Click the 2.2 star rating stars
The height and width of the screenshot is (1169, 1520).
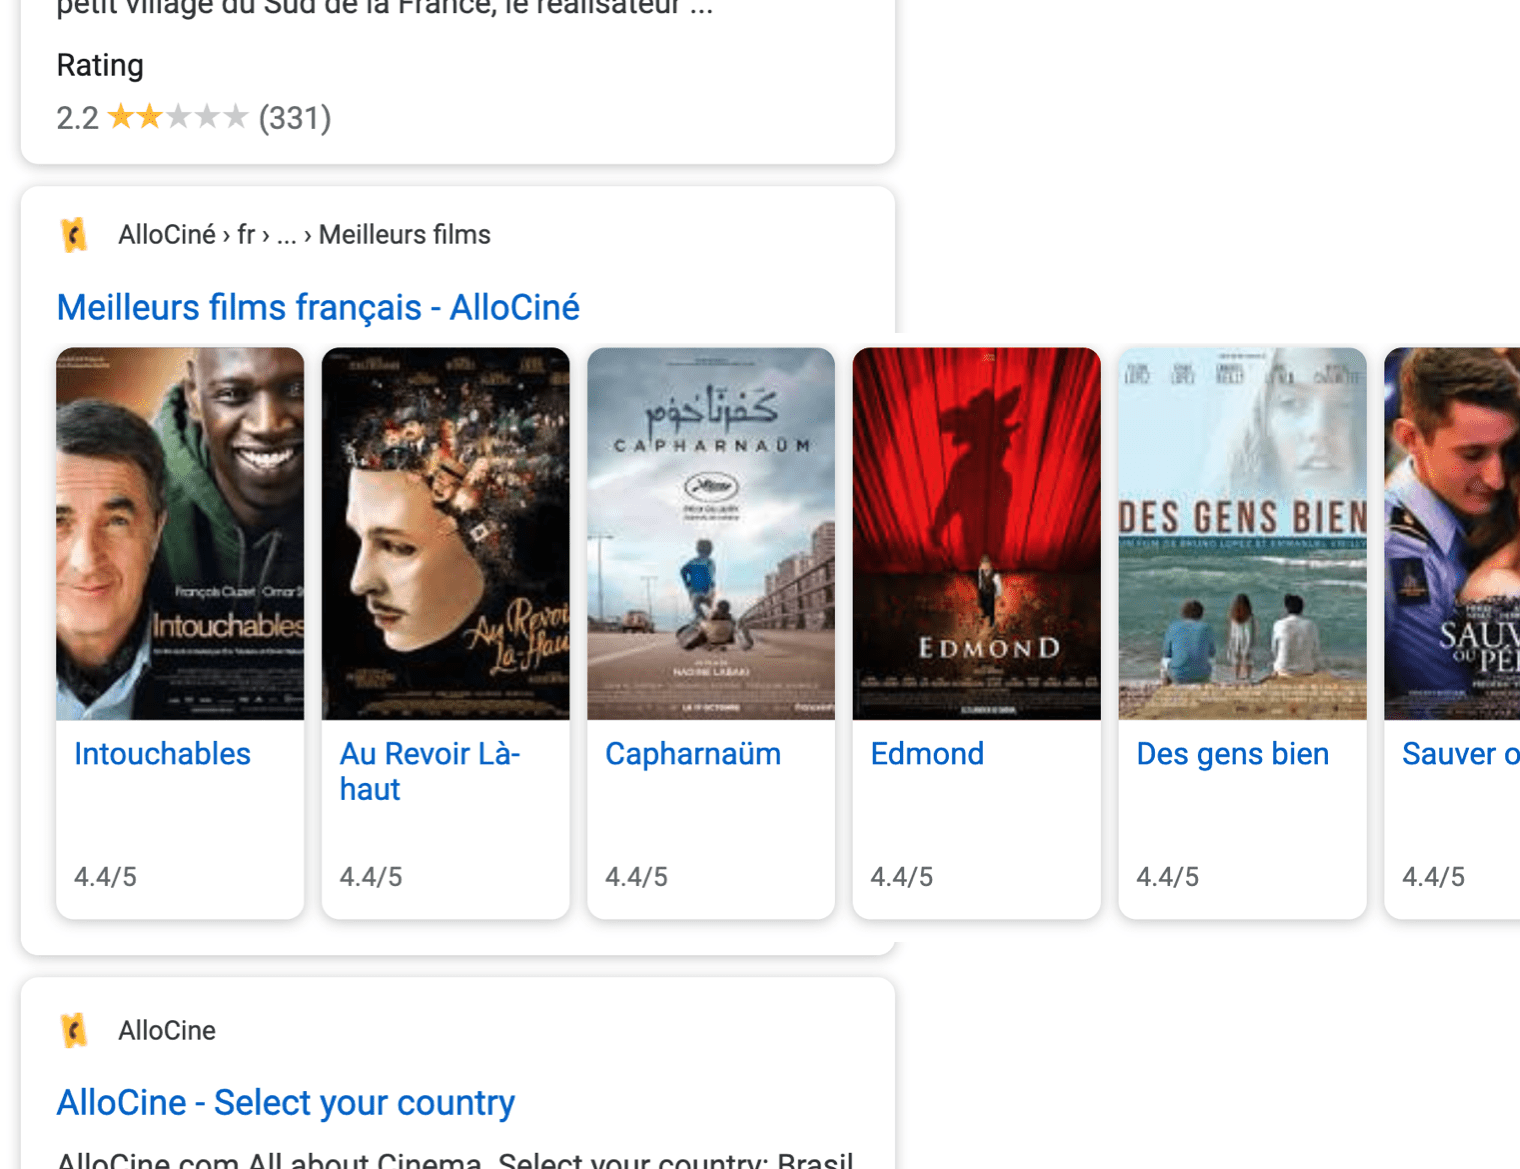coord(177,118)
